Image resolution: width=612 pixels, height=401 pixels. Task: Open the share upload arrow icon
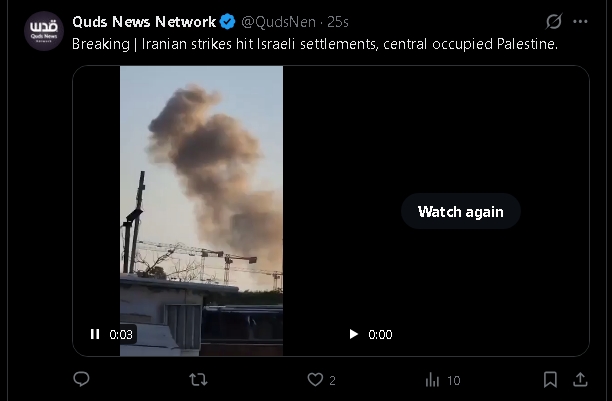tap(580, 379)
